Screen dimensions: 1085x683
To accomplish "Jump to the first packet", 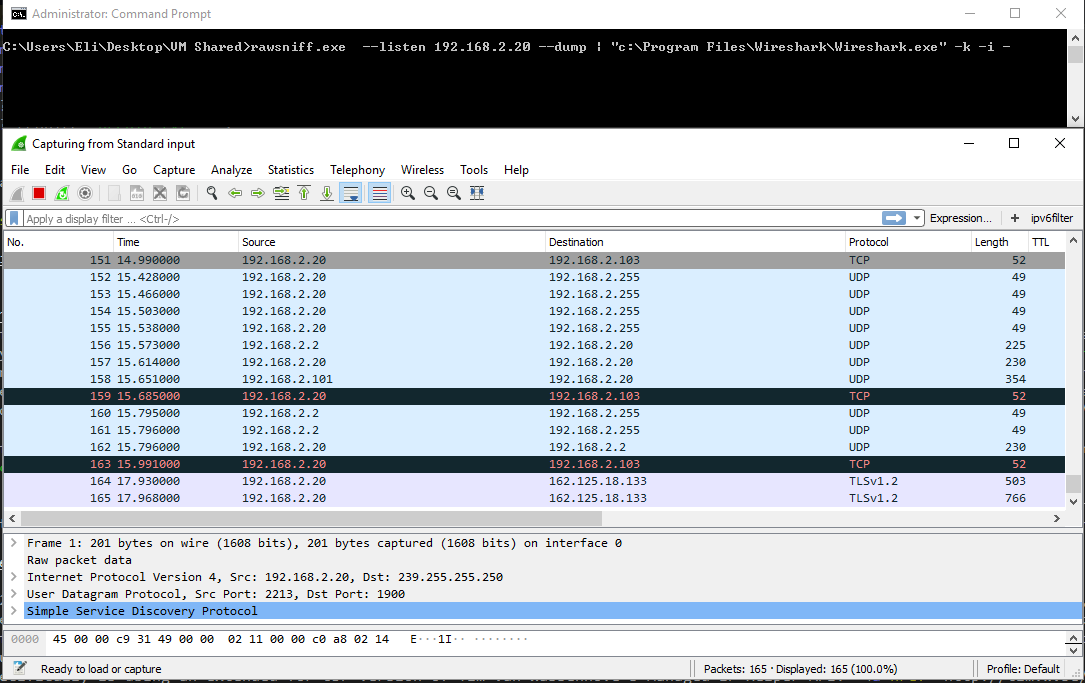I will [x=304, y=194].
